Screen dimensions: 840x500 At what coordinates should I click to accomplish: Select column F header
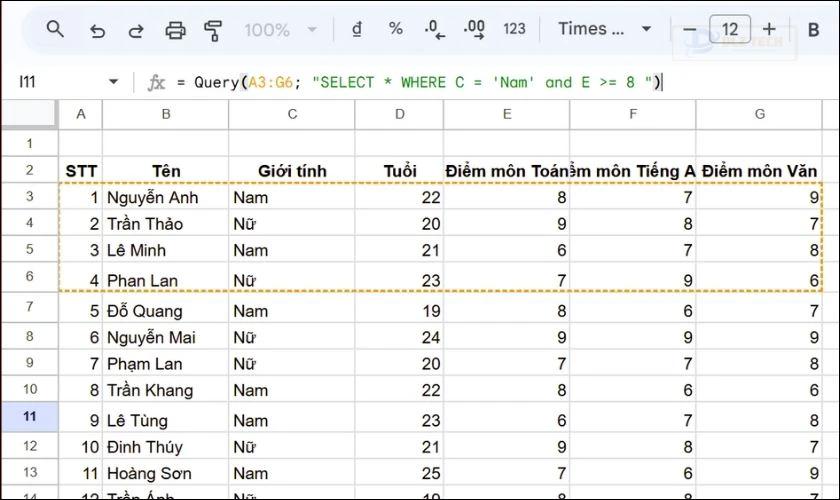[x=633, y=114]
